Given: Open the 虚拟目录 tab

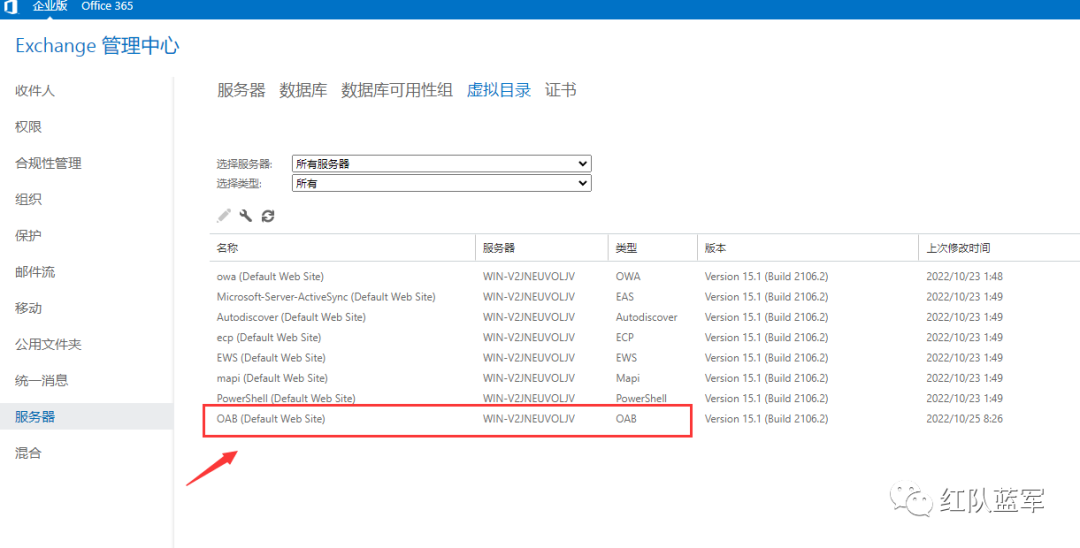Looking at the screenshot, I should click(499, 90).
